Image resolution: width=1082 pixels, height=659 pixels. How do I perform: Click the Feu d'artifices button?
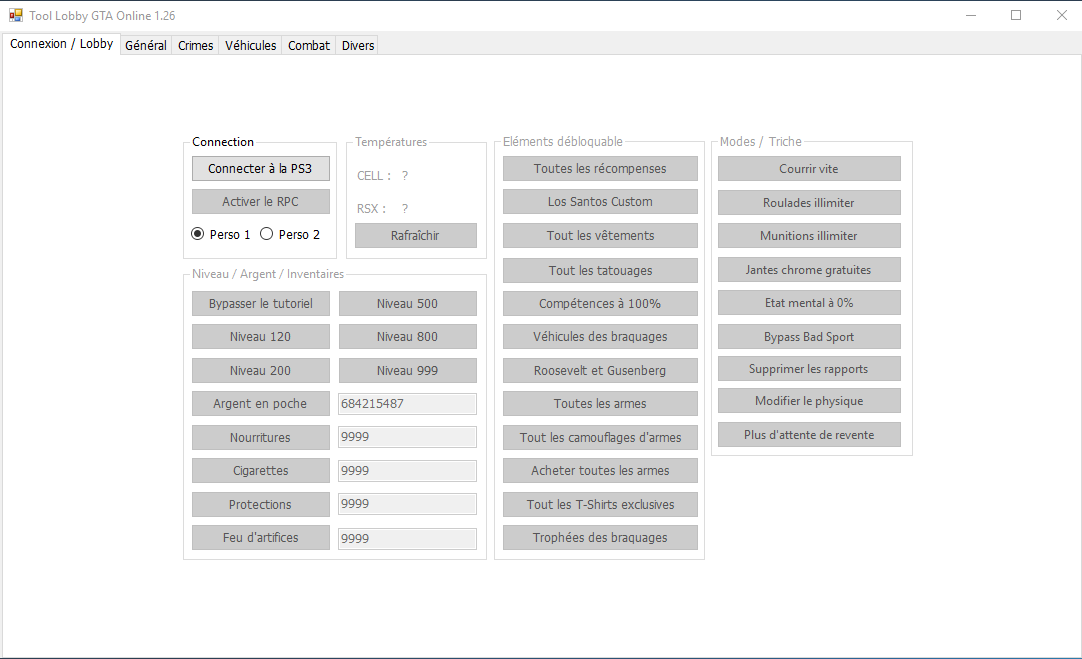[x=260, y=538]
